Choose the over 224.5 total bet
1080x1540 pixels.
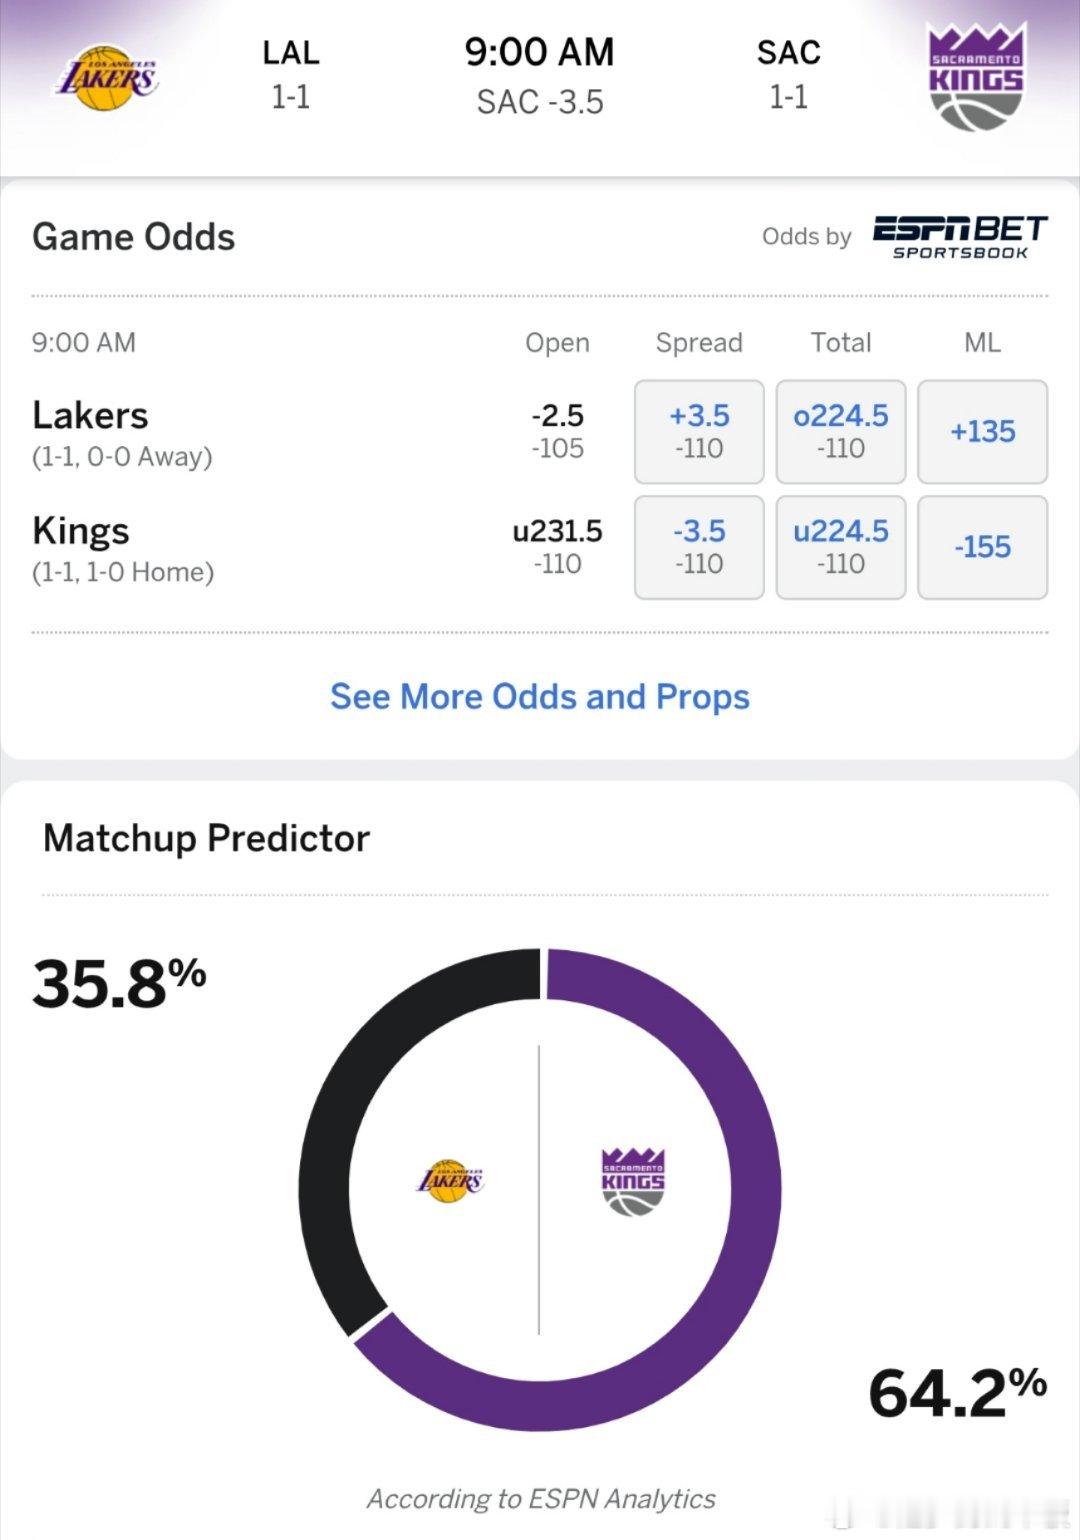click(840, 431)
